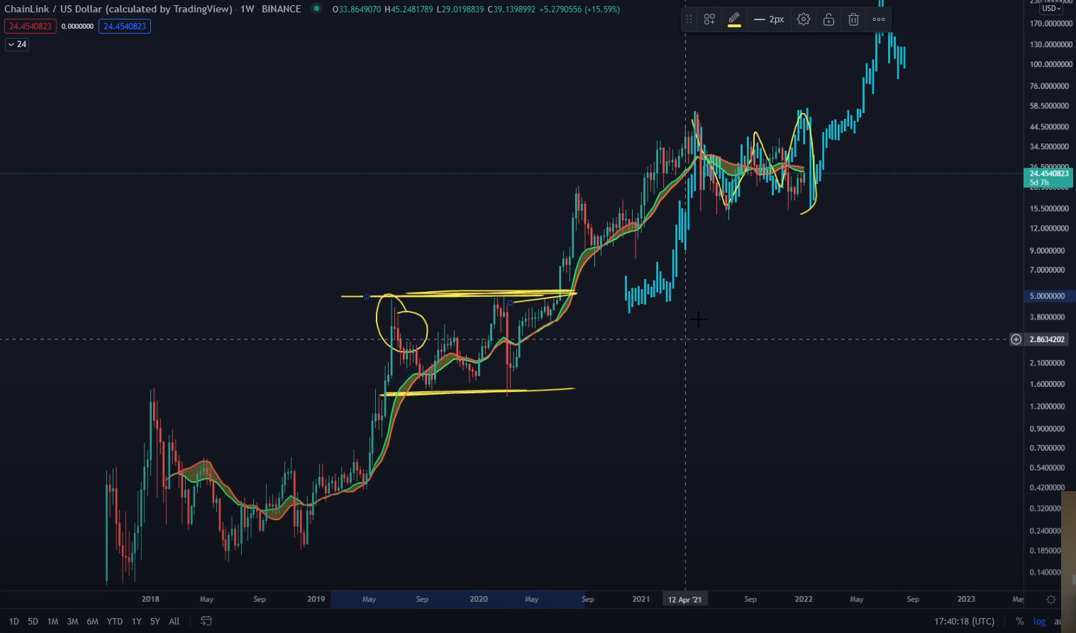Screen dimensions: 1076x633
Task: Open the USD currency dropdown
Action: pyautogui.click(x=1047, y=8)
